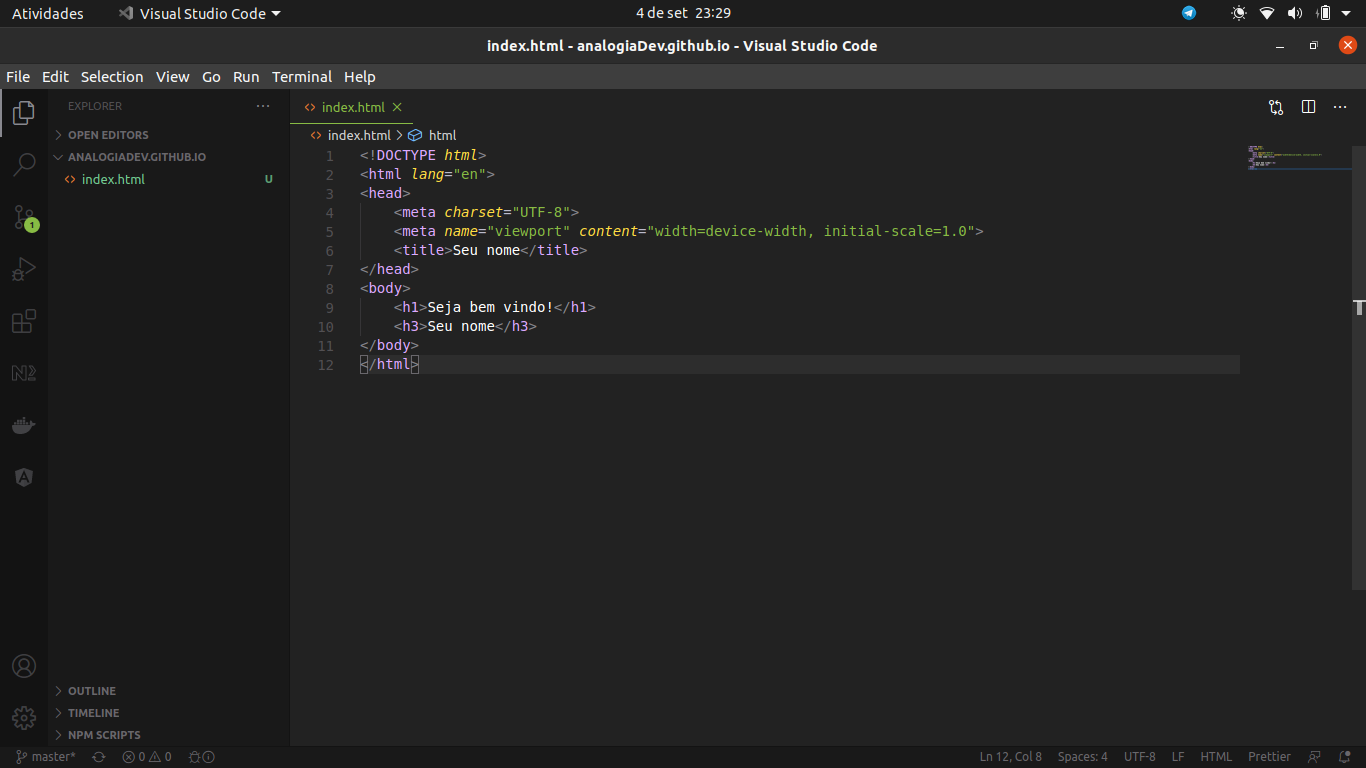
Task: Click the feedback icon in status bar
Action: 1314,757
